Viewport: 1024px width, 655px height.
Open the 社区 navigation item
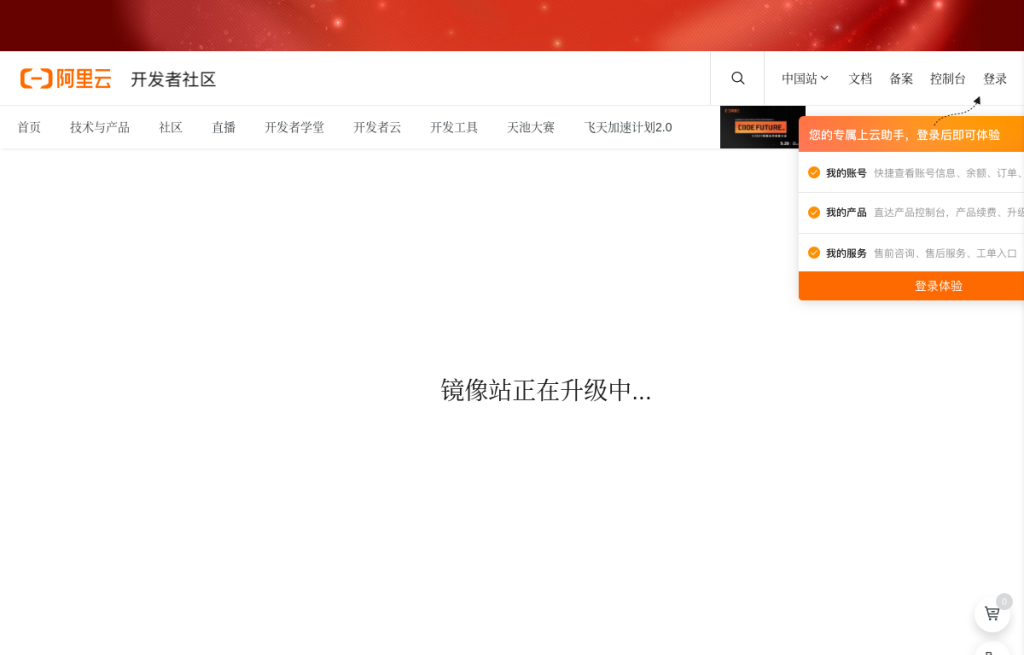click(x=171, y=127)
